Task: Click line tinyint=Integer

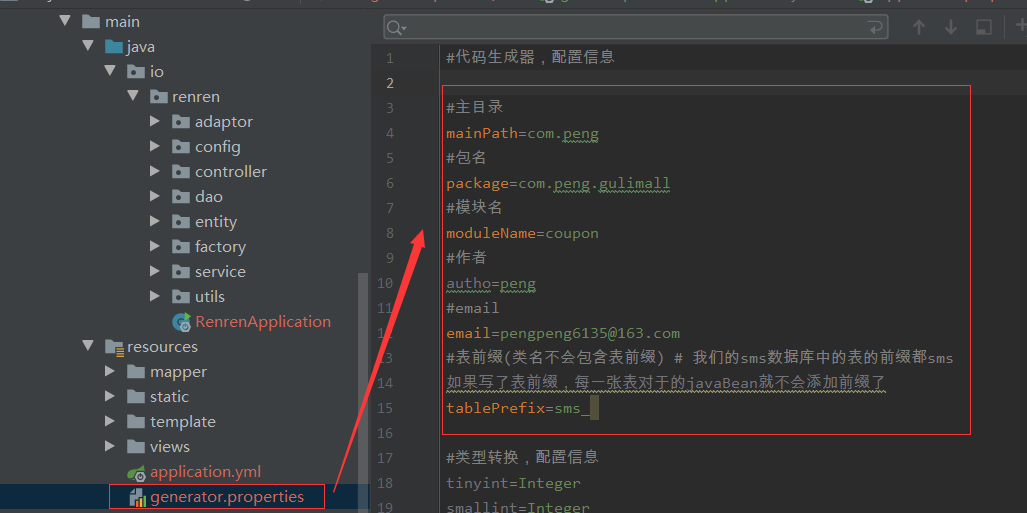Action: point(514,483)
